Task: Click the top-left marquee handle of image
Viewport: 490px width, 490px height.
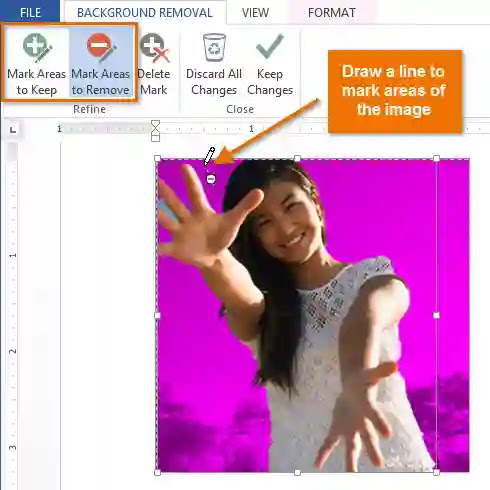Action: coord(158,158)
